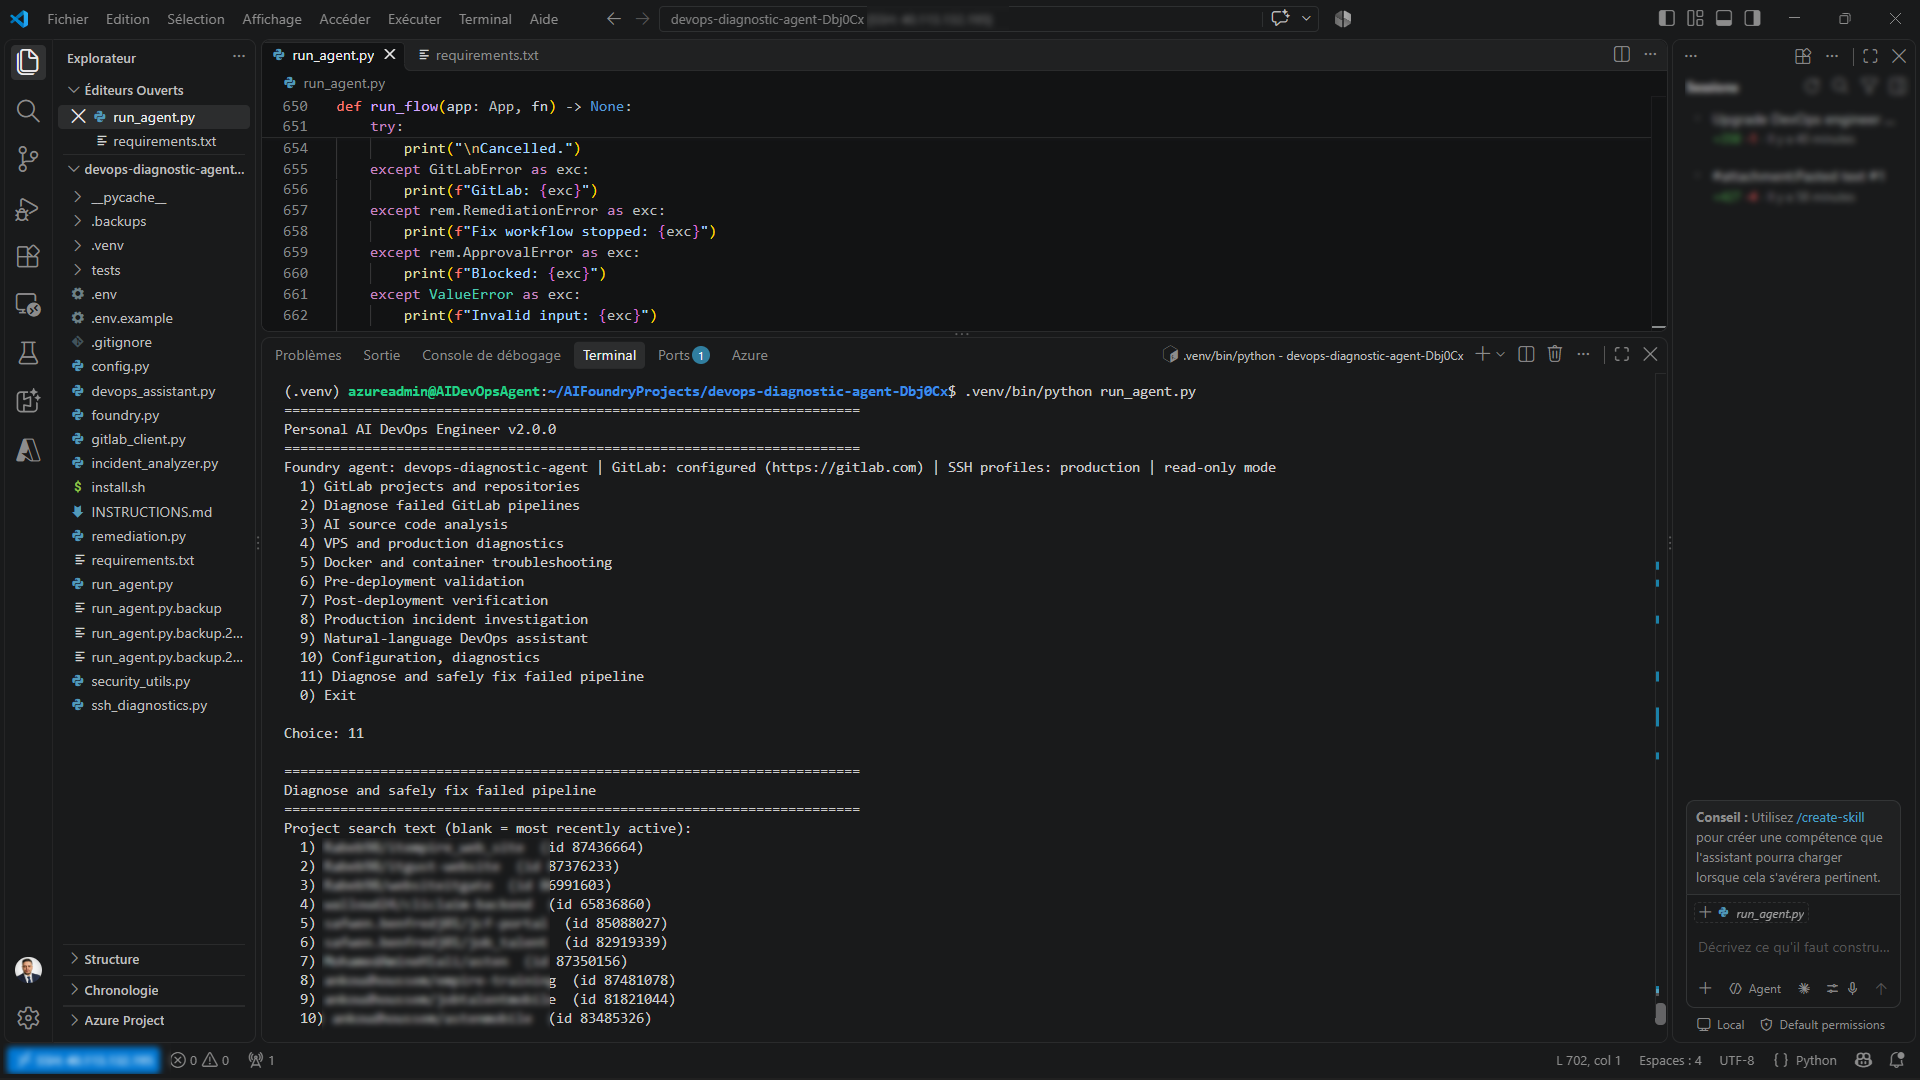
Task: Open remediation.py in the explorer
Action: (x=138, y=536)
